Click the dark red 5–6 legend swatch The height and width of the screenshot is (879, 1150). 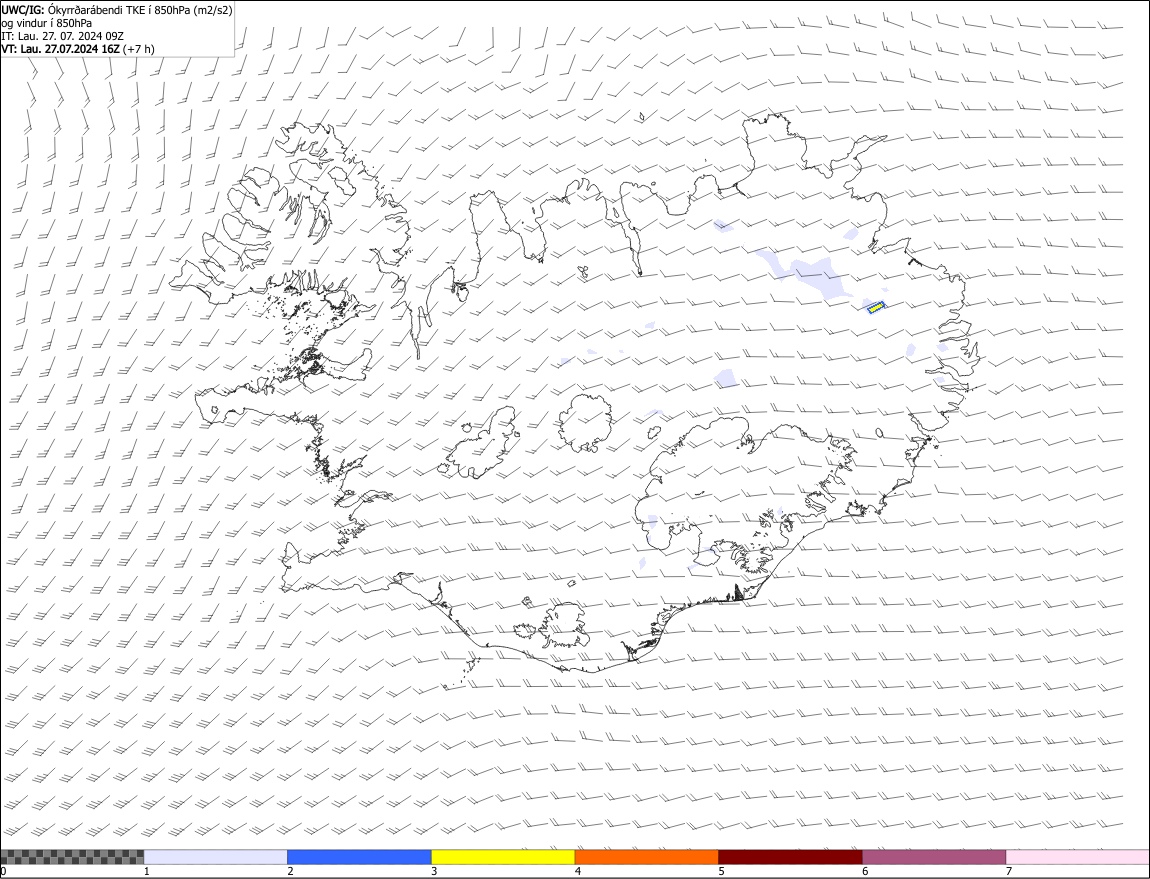point(791,857)
